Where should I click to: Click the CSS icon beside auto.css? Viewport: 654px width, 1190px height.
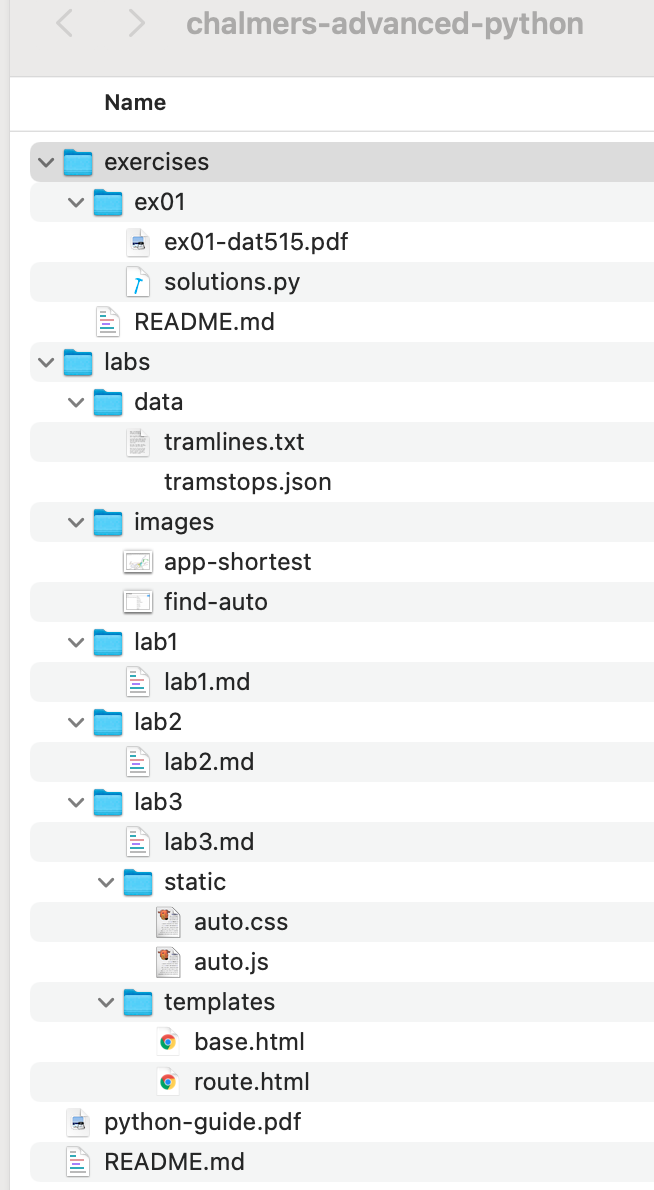167,922
